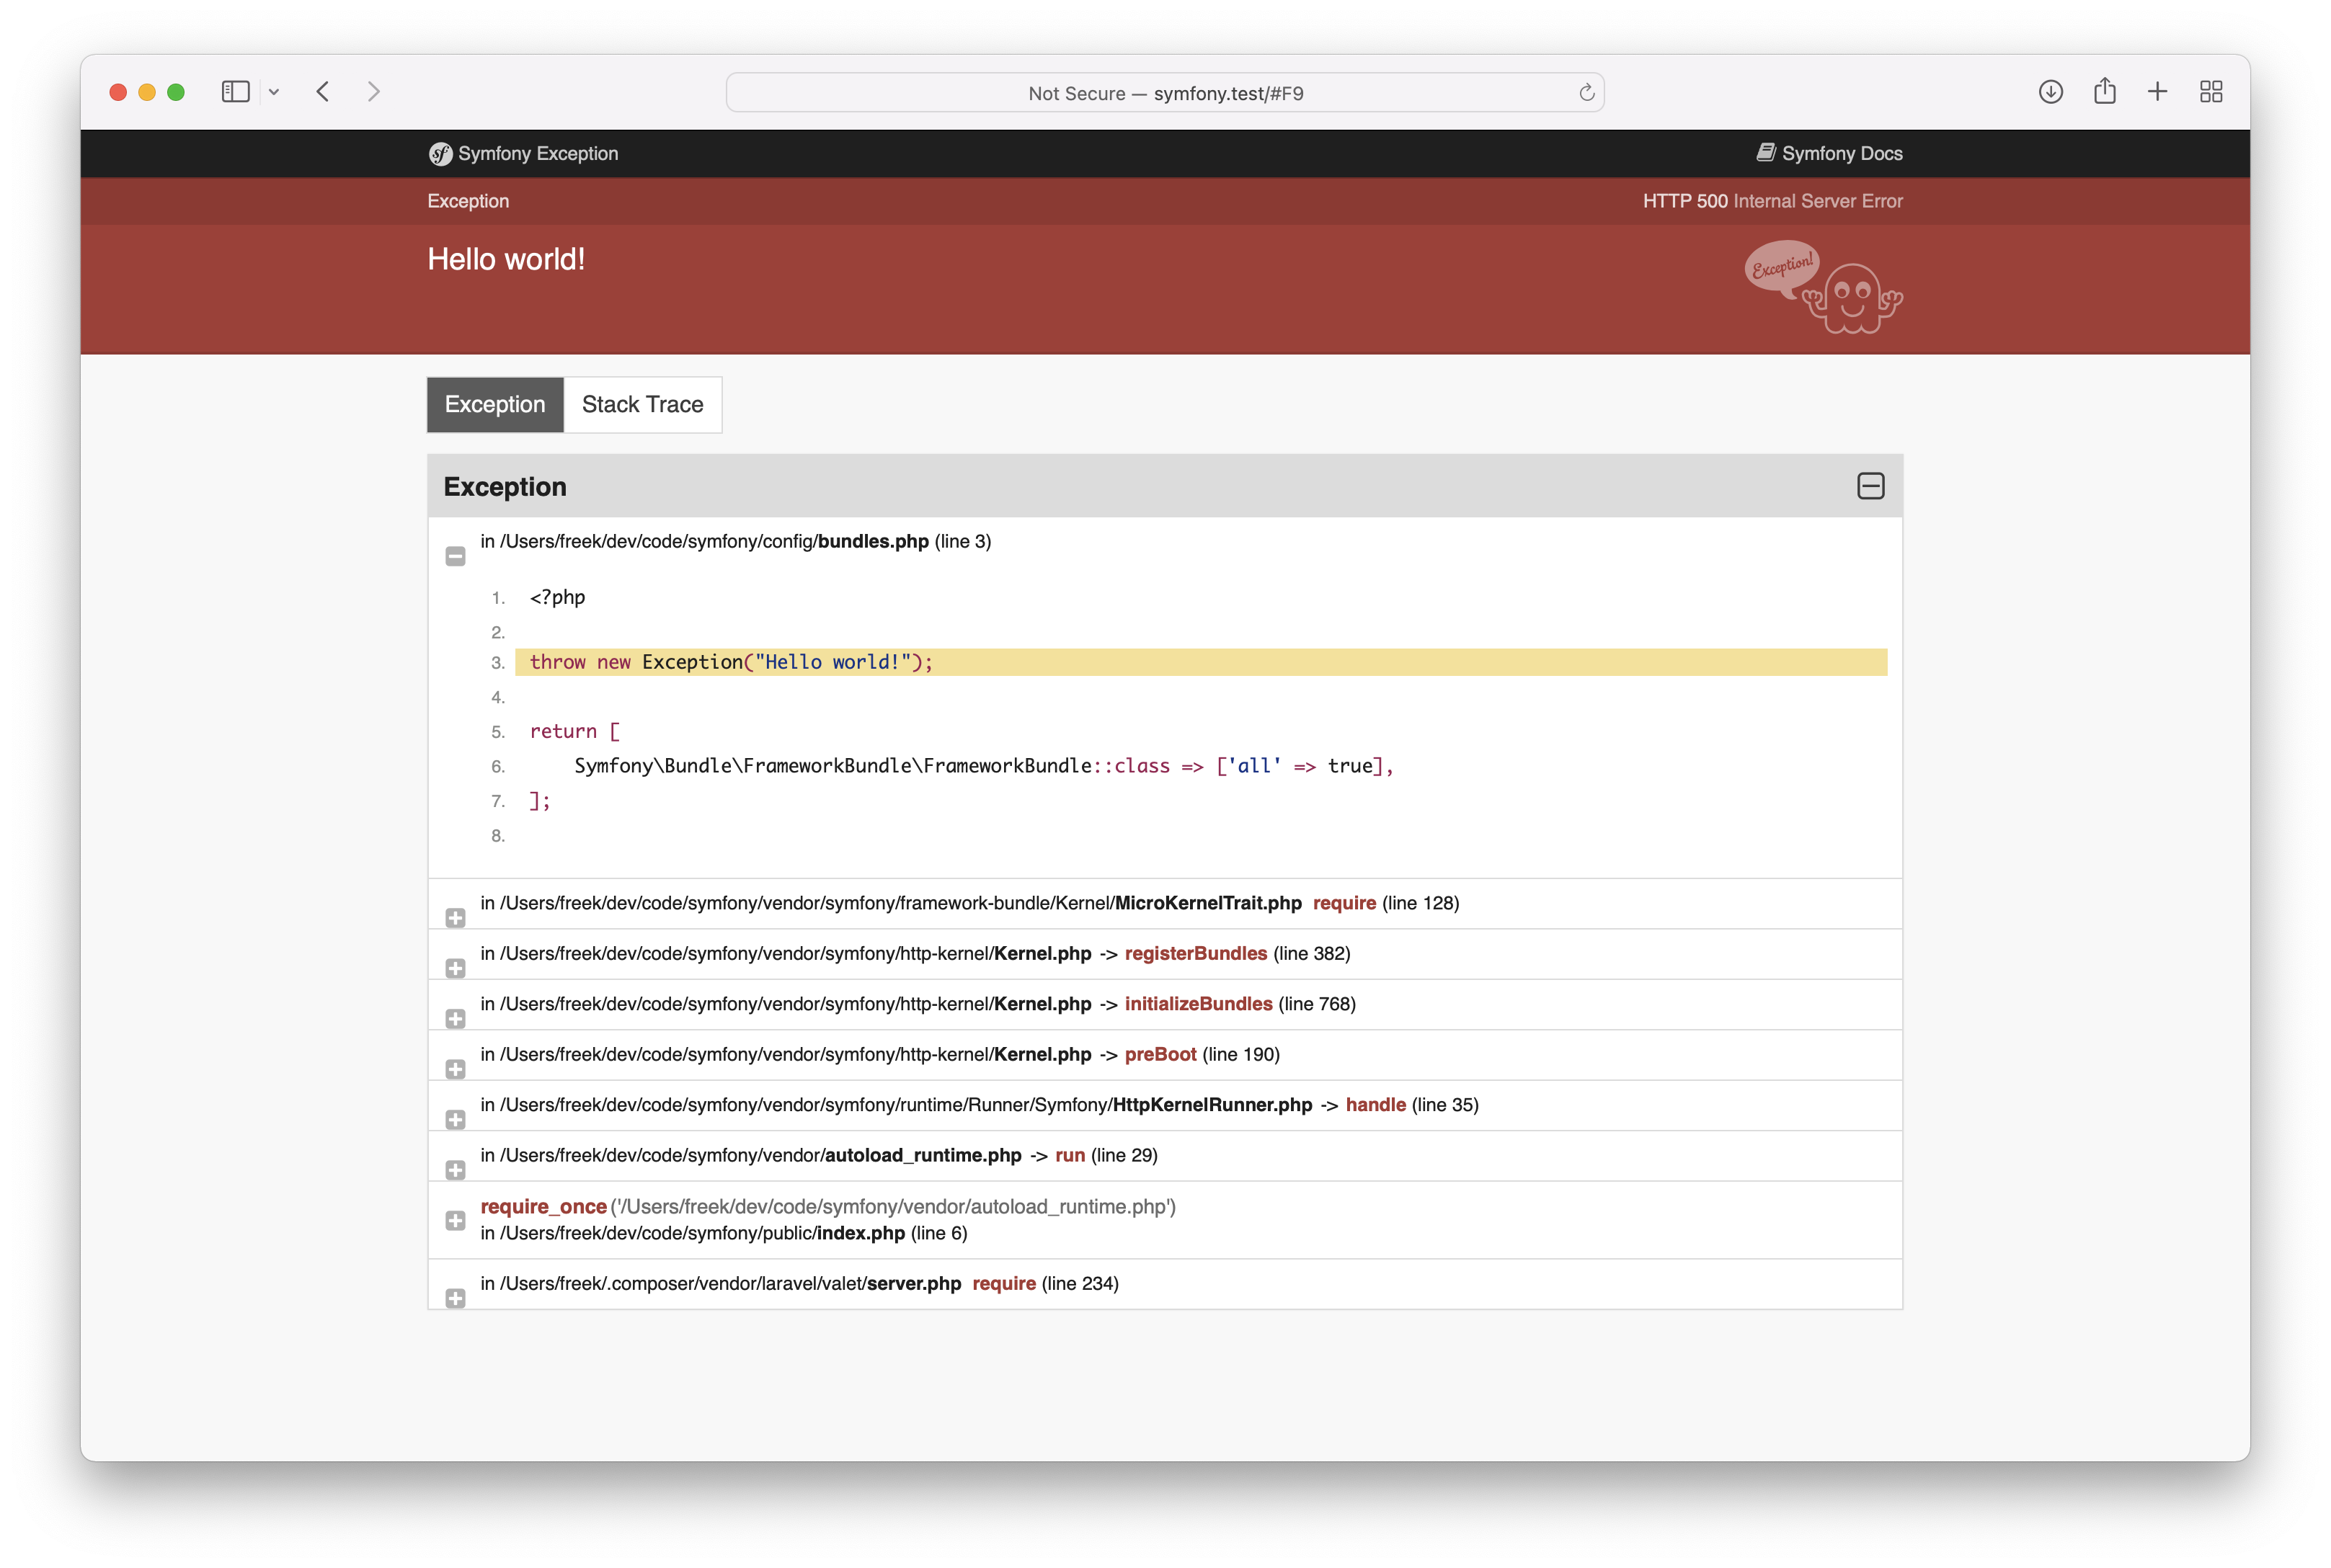Switch to the Exception tab
This screenshot has height=1568, width=2331.
(495, 404)
